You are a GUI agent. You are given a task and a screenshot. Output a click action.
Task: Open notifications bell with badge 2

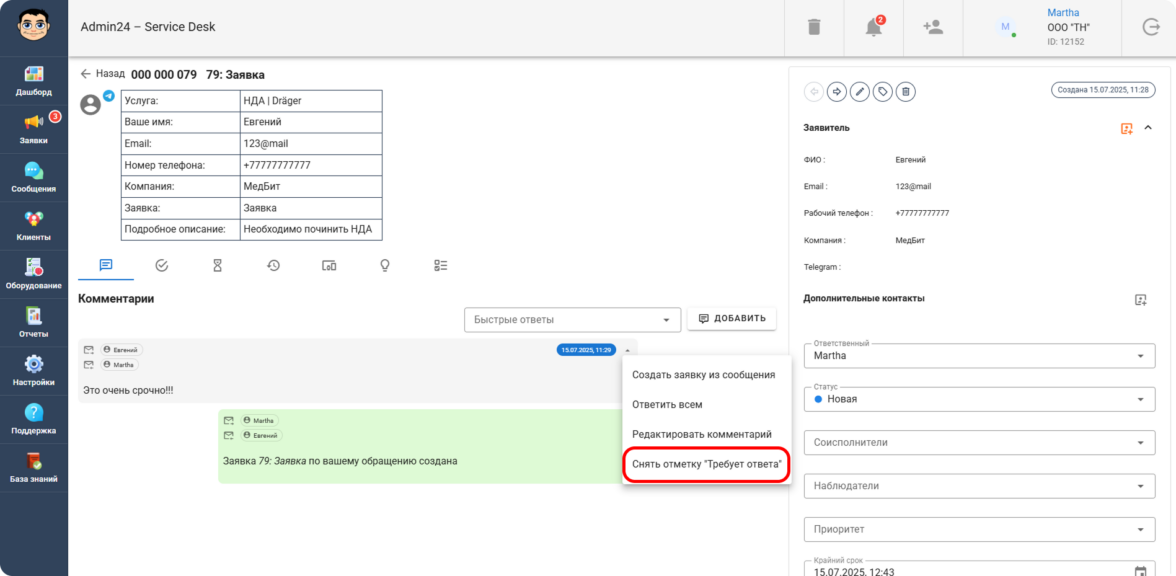tap(874, 27)
